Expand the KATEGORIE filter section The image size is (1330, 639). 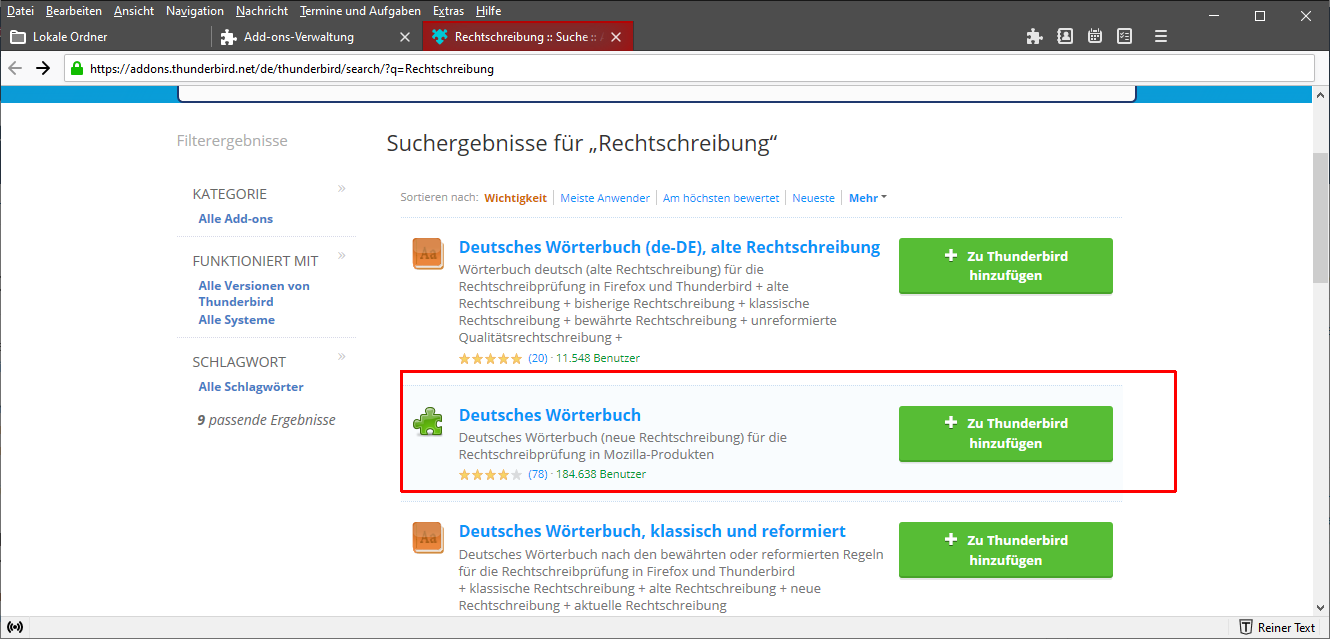[341, 188]
